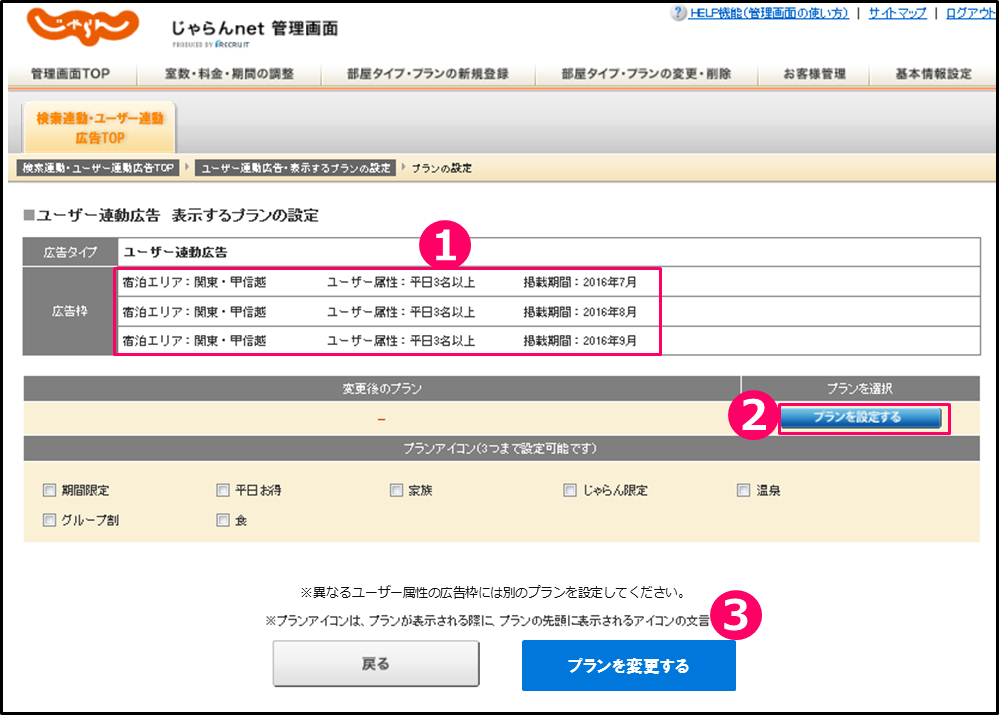Viewport: 1008px width, 727px height.
Task: Tick the 家族 checkbox
Action: 397,491
